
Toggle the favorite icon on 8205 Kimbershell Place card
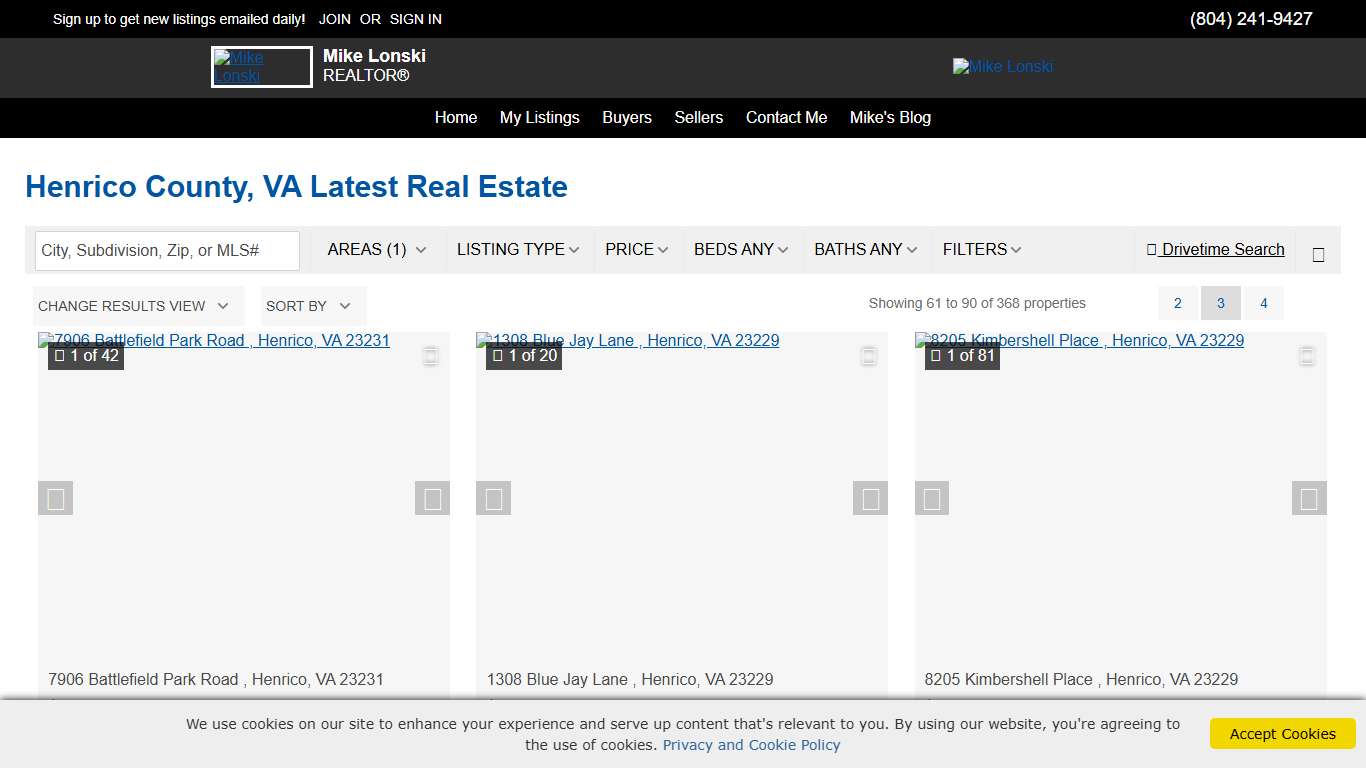[x=1307, y=355]
